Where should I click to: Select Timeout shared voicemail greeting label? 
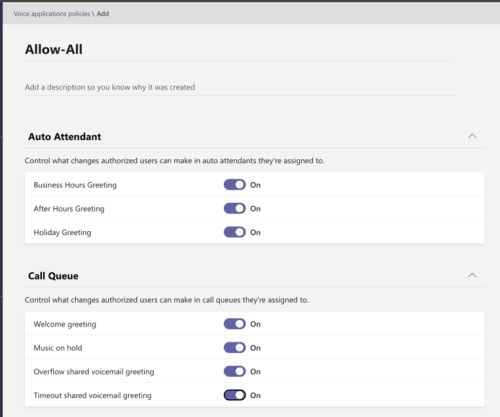coord(92,396)
